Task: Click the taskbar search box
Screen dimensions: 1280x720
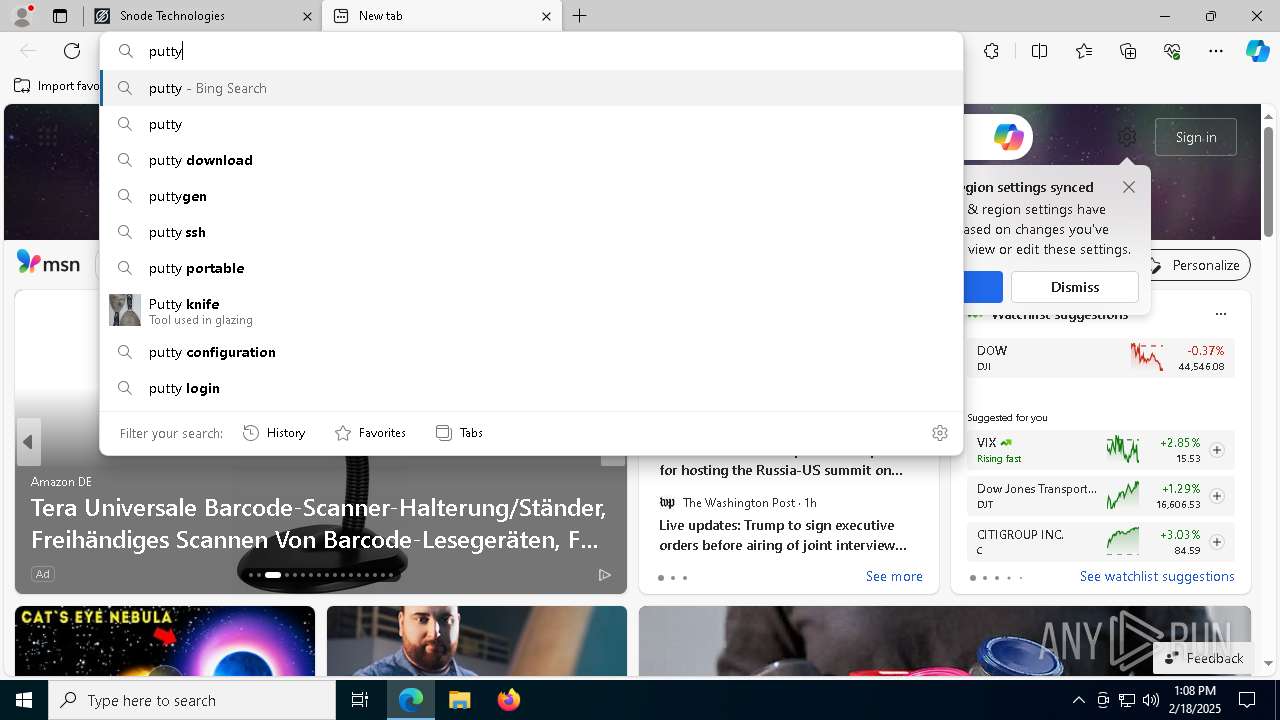Action: pos(192,700)
